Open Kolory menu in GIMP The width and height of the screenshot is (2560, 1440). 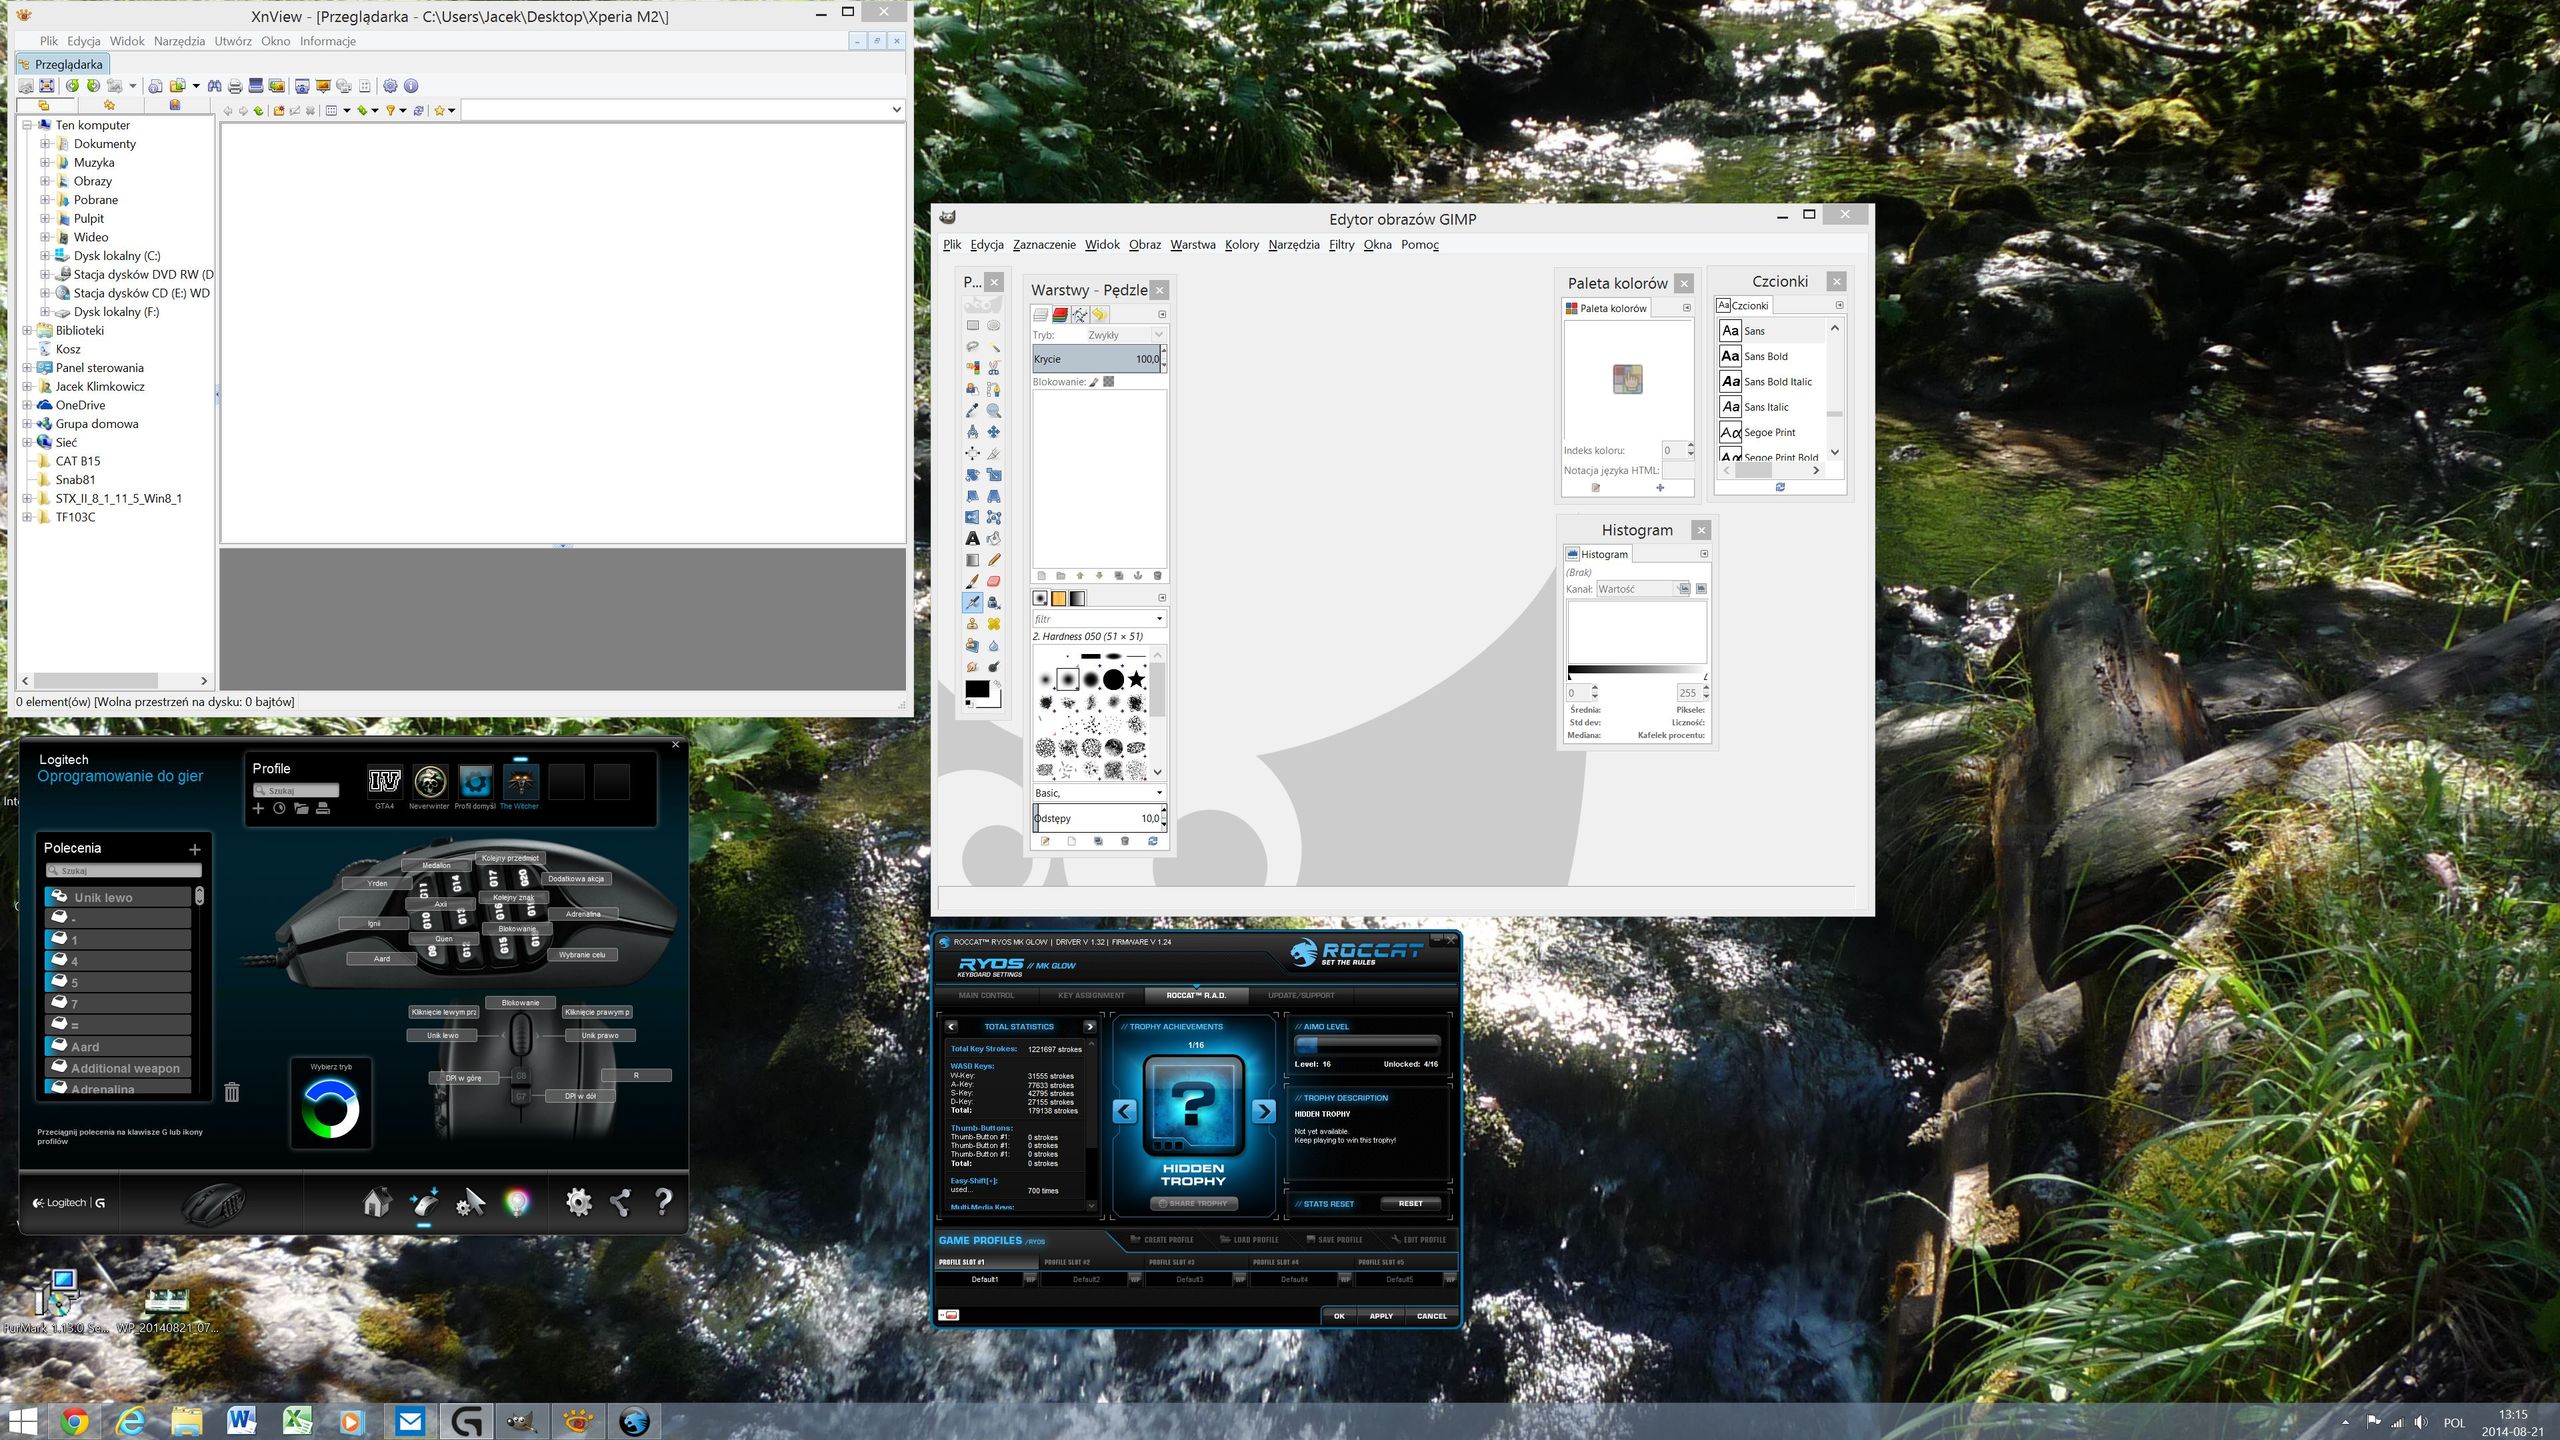1241,245
